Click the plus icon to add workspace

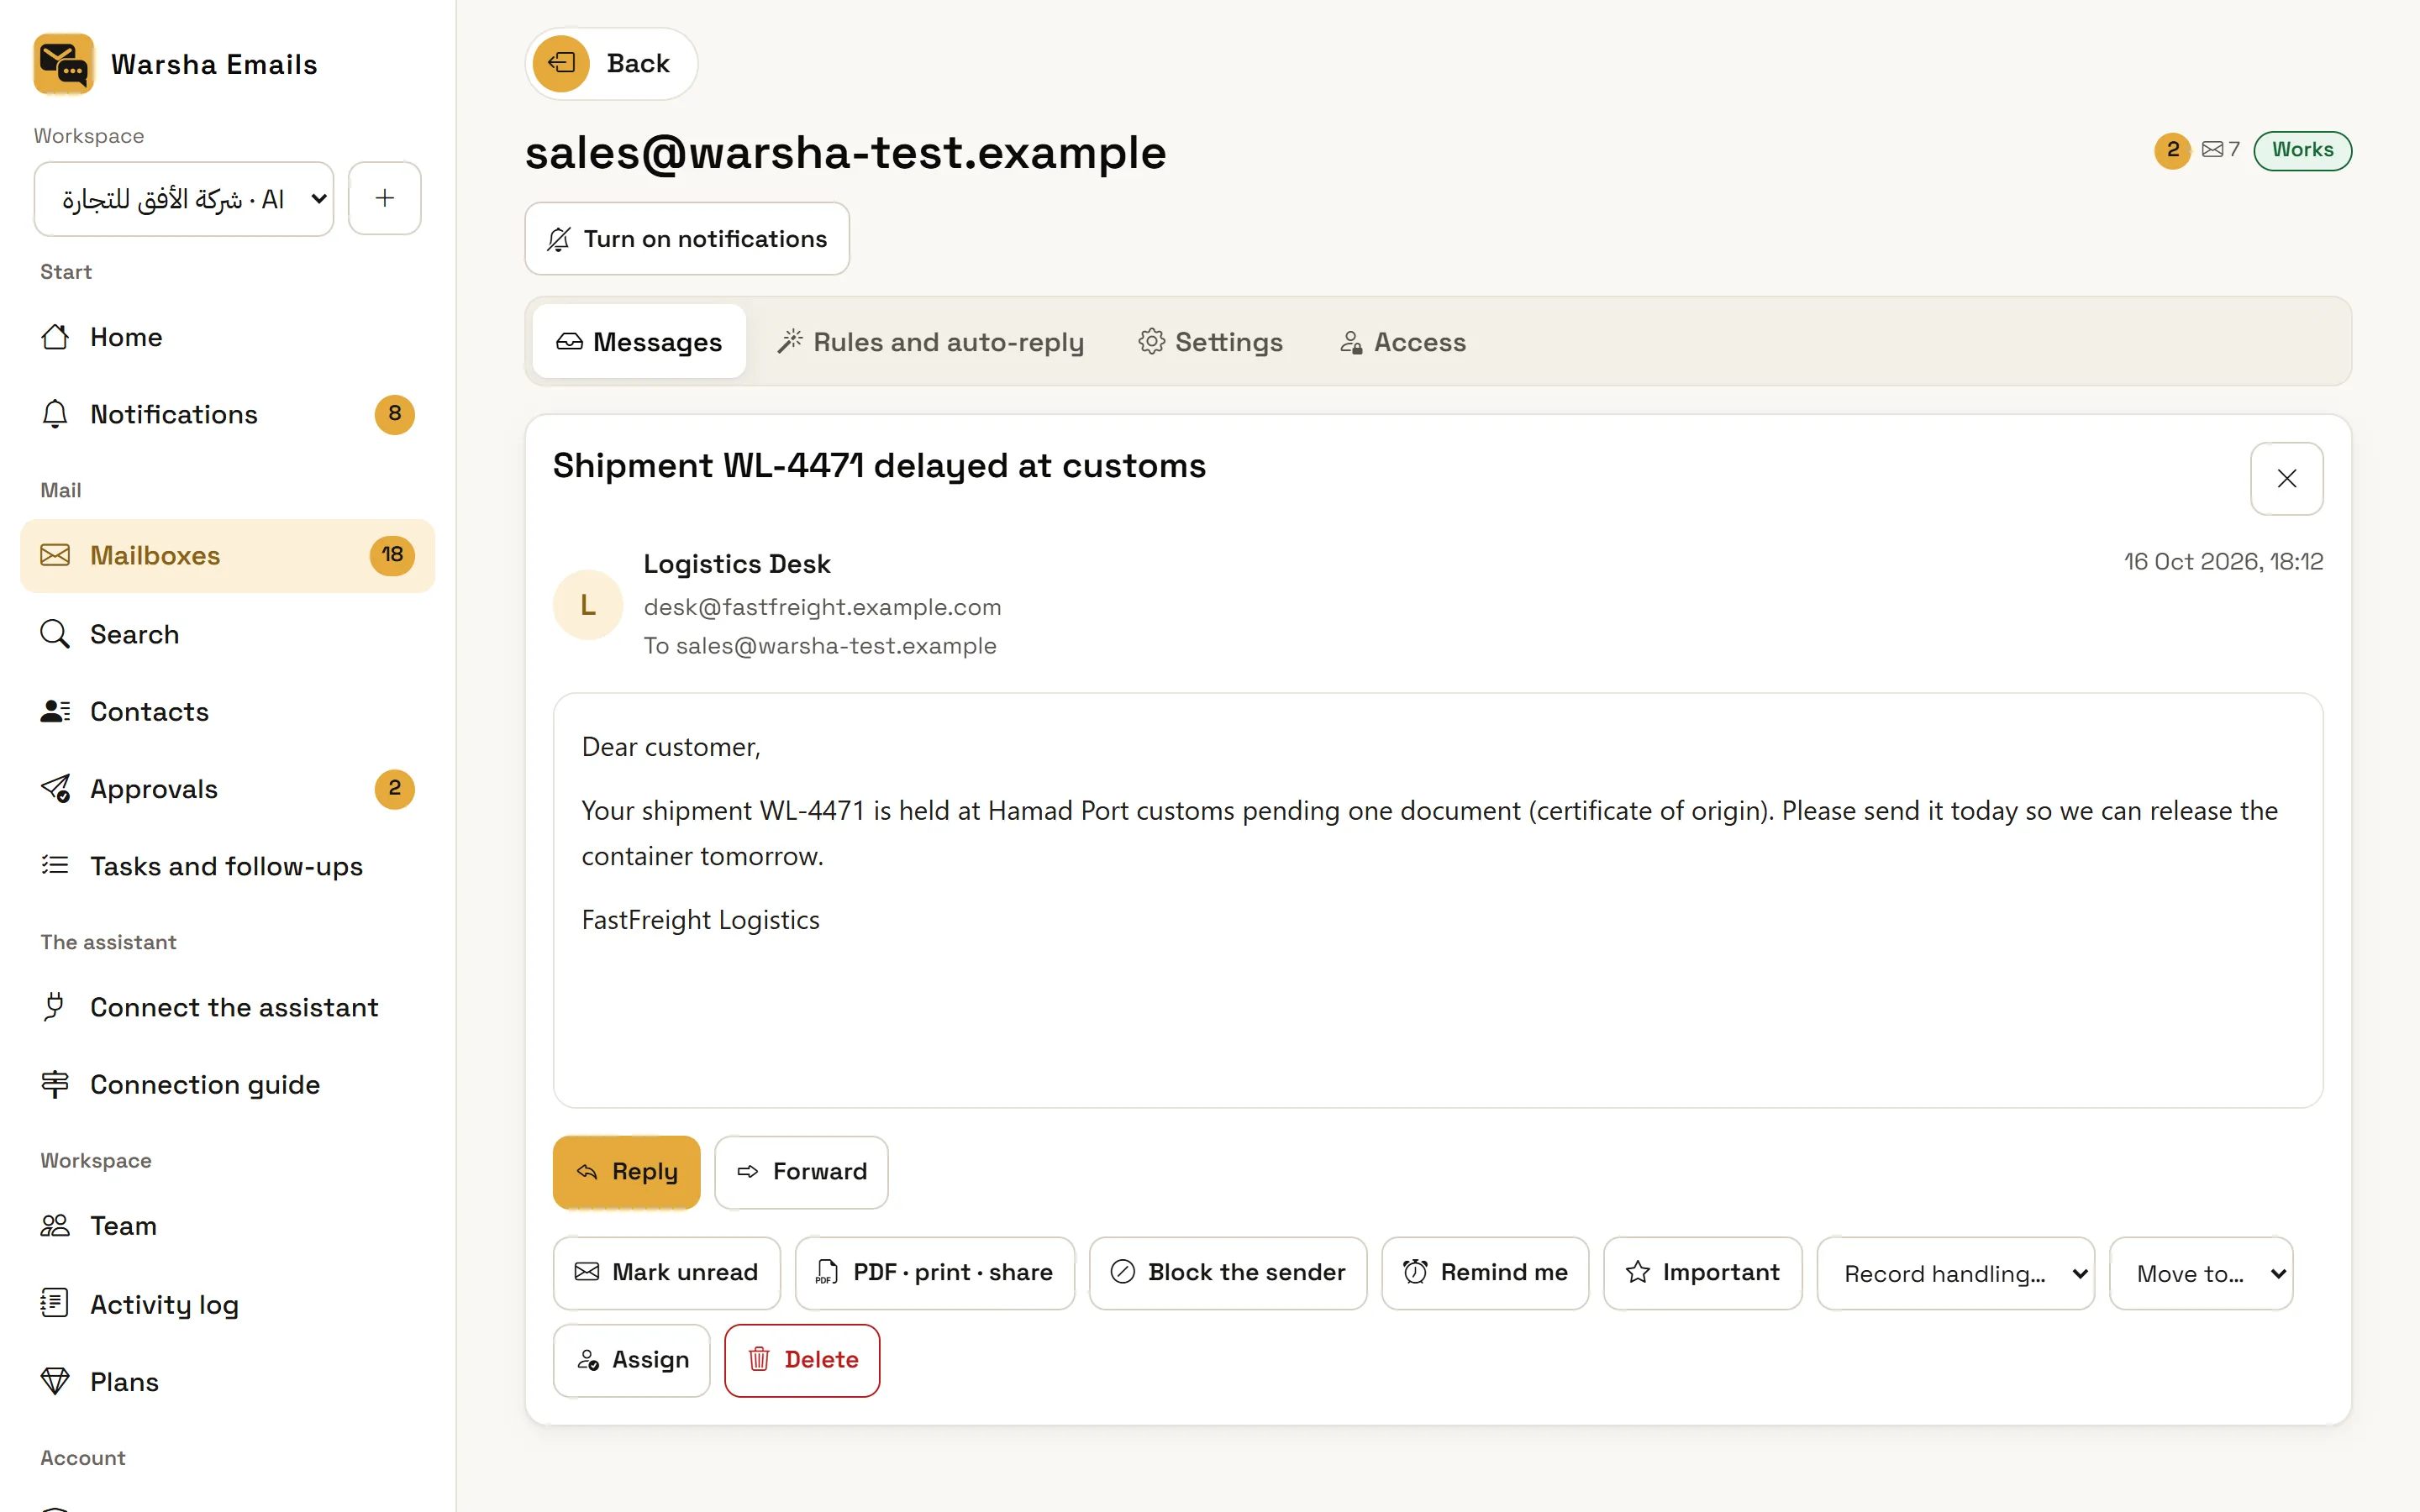point(385,198)
